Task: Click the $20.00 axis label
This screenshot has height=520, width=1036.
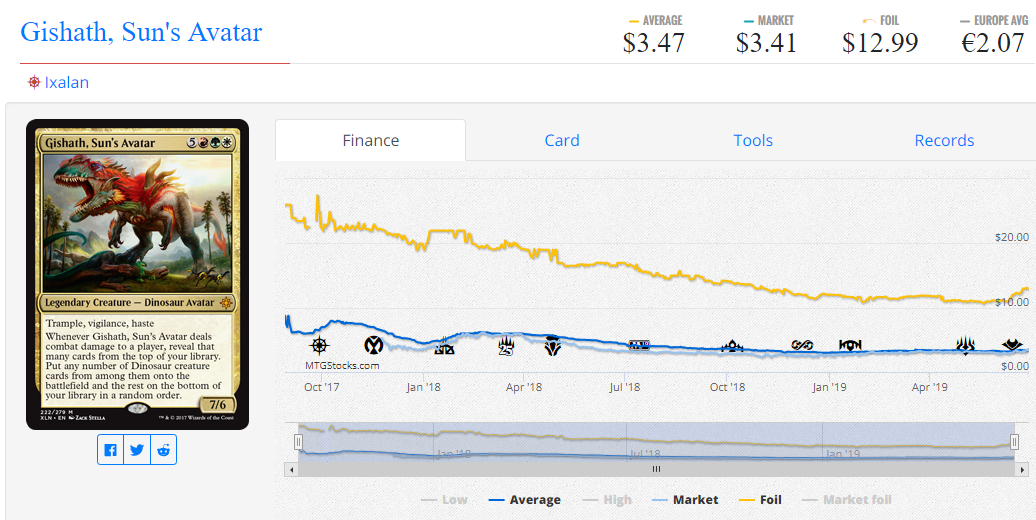Action: (x=1012, y=237)
